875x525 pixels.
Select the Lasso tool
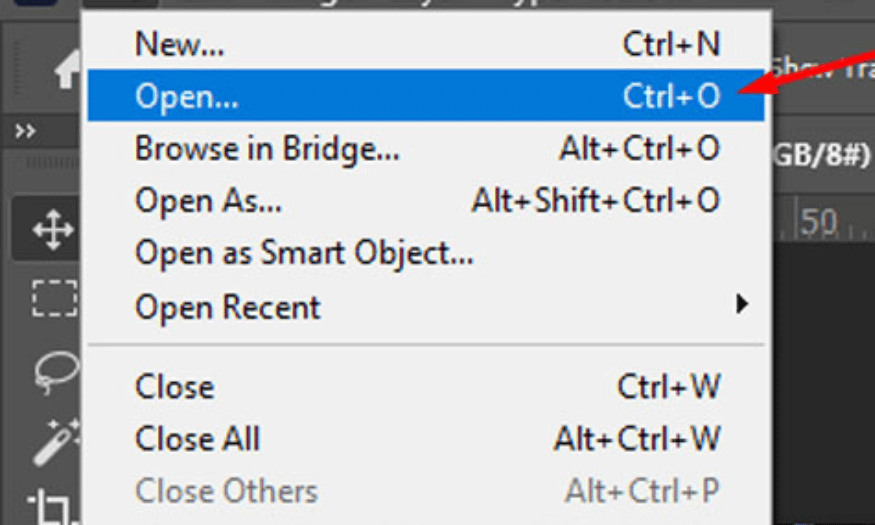click(56, 372)
